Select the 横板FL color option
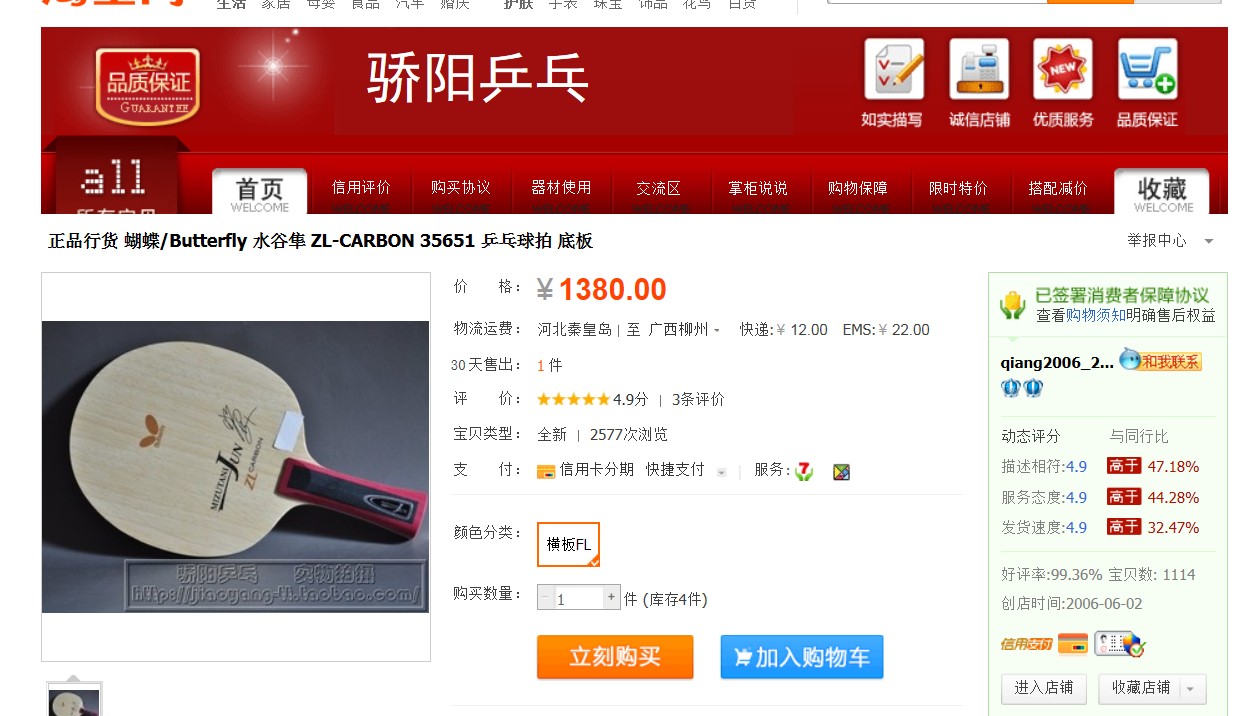The image size is (1245, 716). coord(568,544)
